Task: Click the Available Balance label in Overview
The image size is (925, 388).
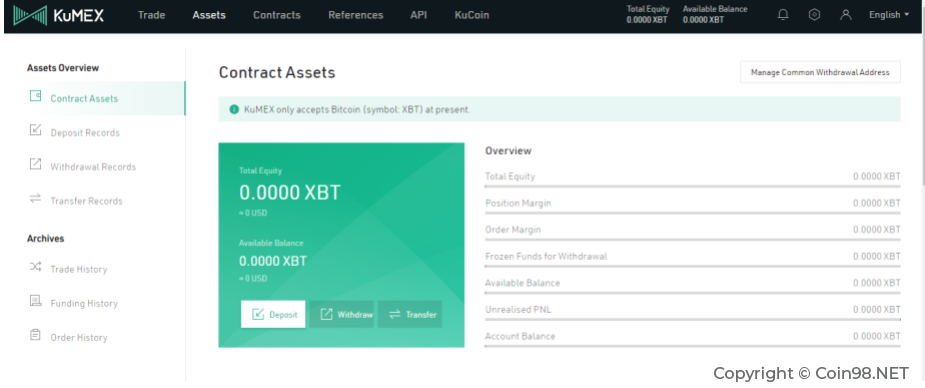Action: click(x=522, y=283)
